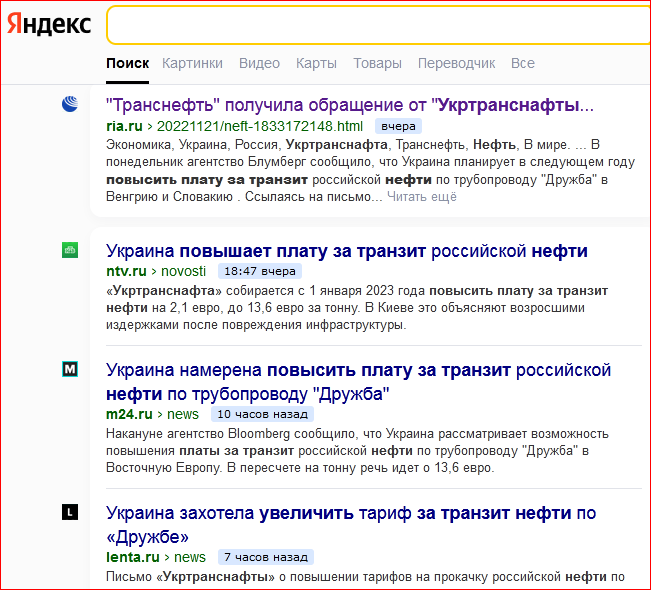Click the ria.ru domain link
The width and height of the screenshot is (651, 590).
point(124,126)
